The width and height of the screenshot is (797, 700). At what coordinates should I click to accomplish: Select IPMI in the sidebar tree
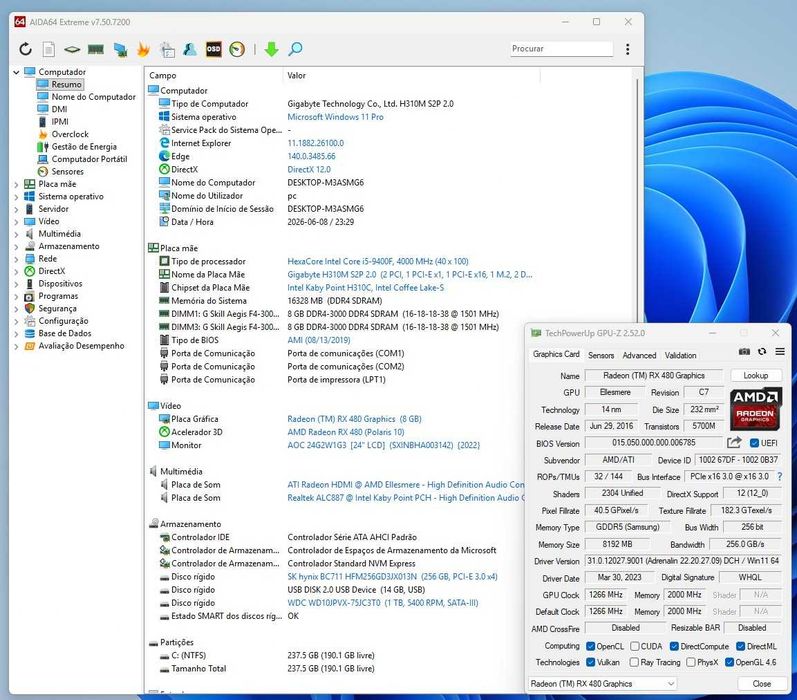(x=59, y=122)
